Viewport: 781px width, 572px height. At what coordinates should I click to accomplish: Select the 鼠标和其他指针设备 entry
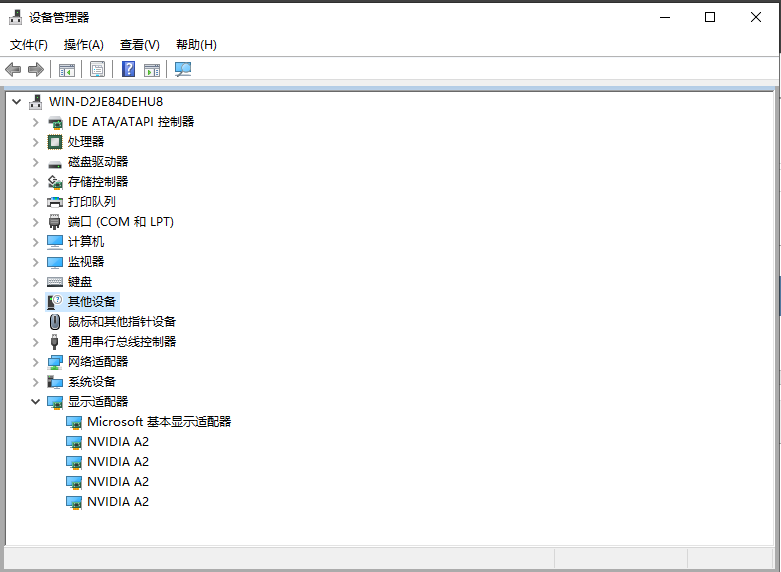[x=121, y=322]
